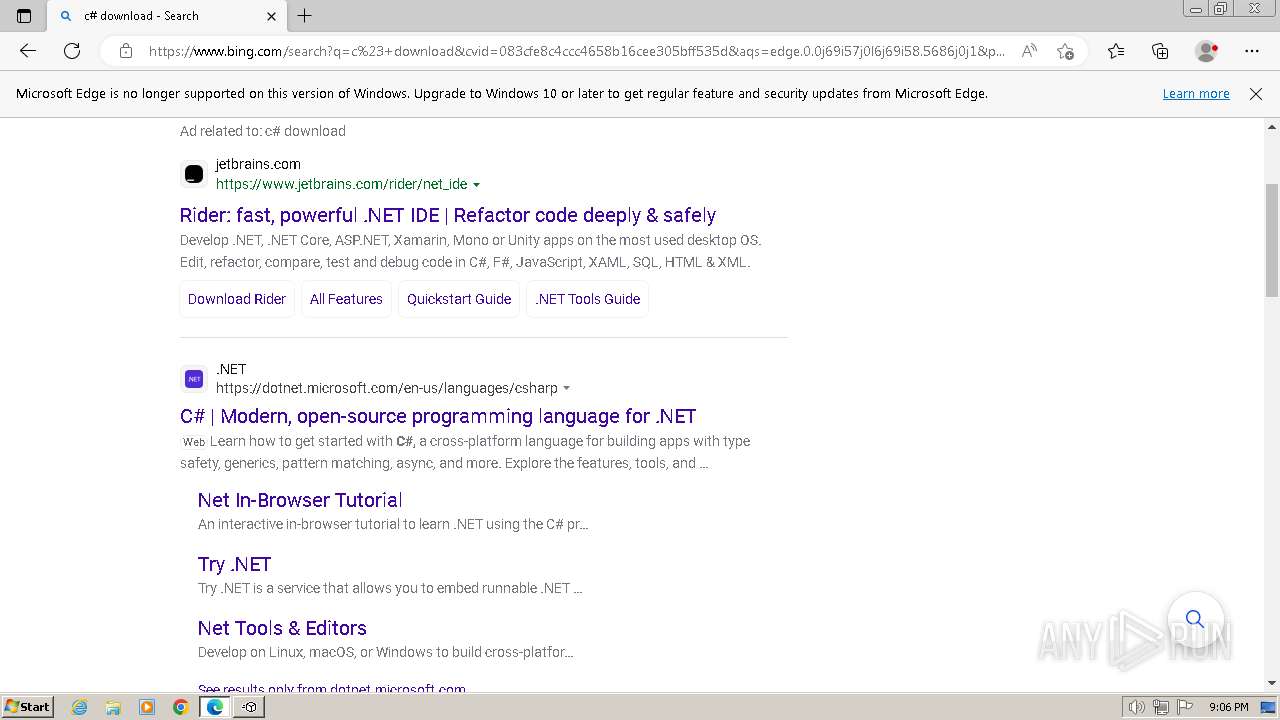Click the vertical scrollbar thumb

coord(1272,240)
